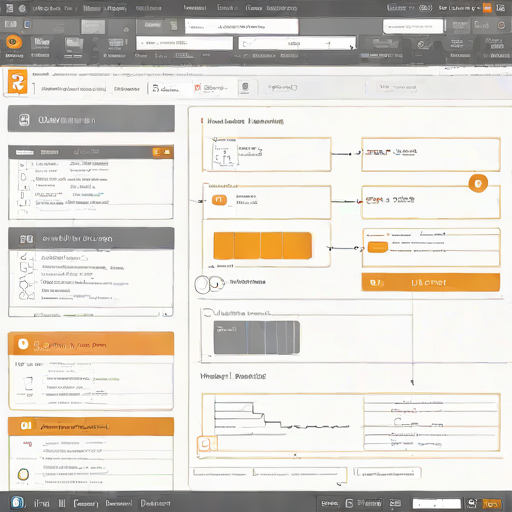Click the small orange rounded icon in second diagram box
Image resolution: width=512 pixels, height=512 pixels.
pos(219,200)
